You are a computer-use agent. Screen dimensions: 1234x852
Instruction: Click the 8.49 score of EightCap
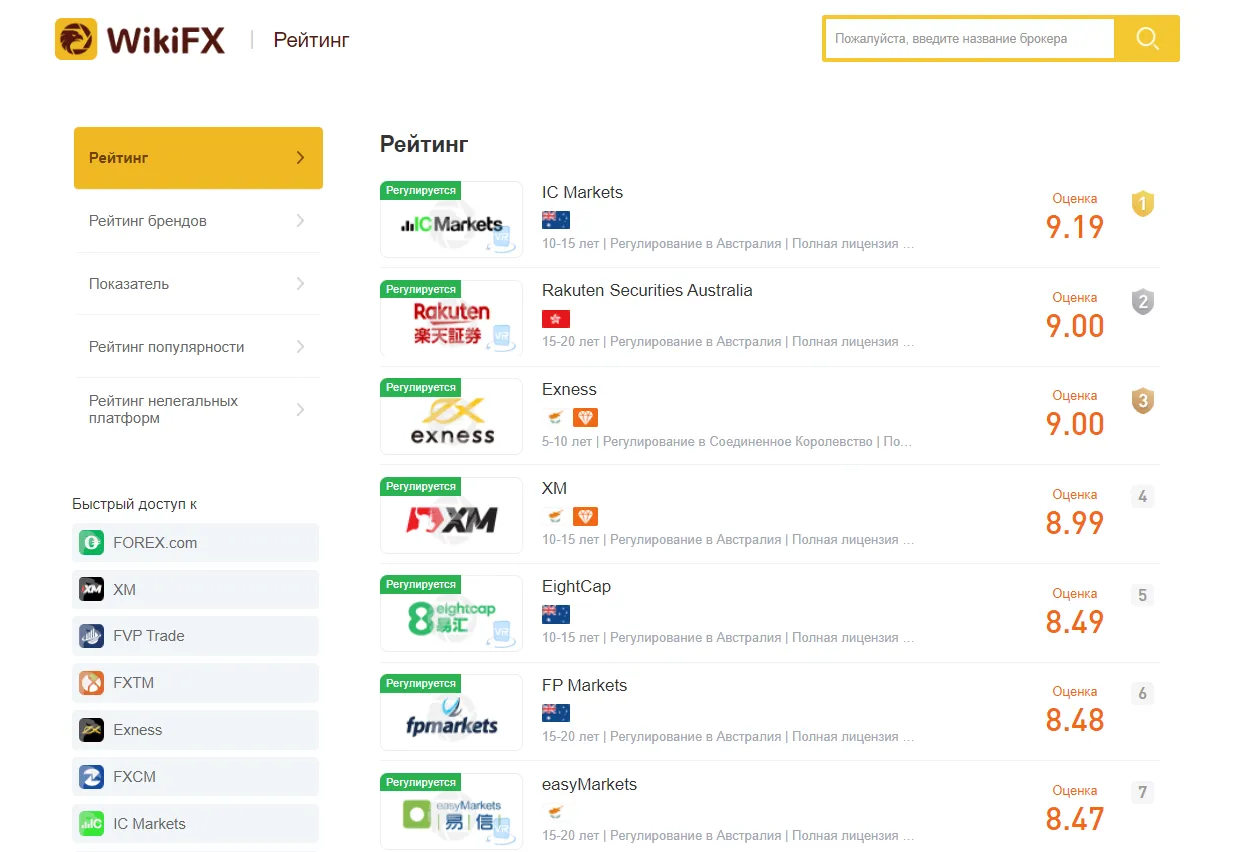(1075, 622)
